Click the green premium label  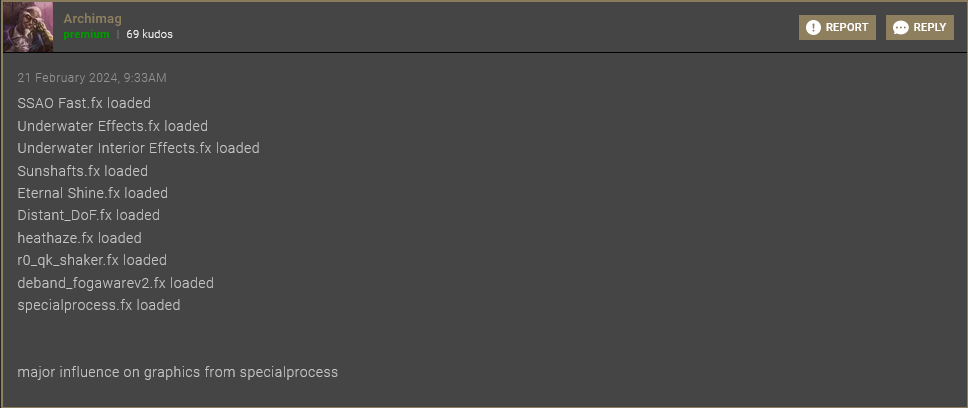[86, 35]
